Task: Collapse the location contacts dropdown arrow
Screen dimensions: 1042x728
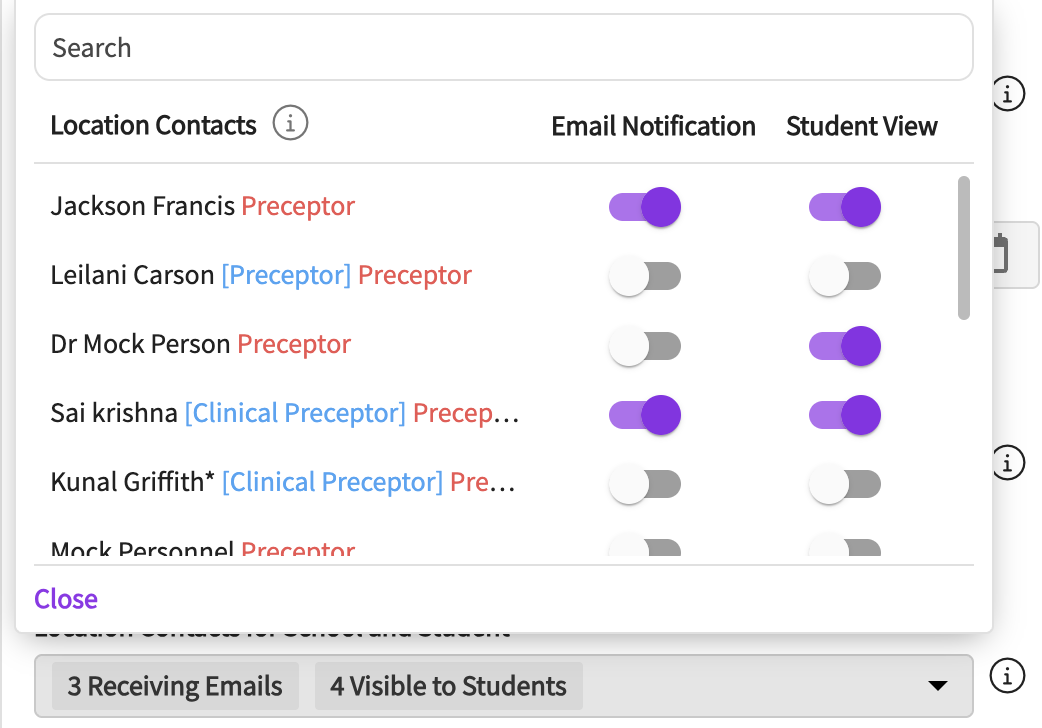Action: 937,686
